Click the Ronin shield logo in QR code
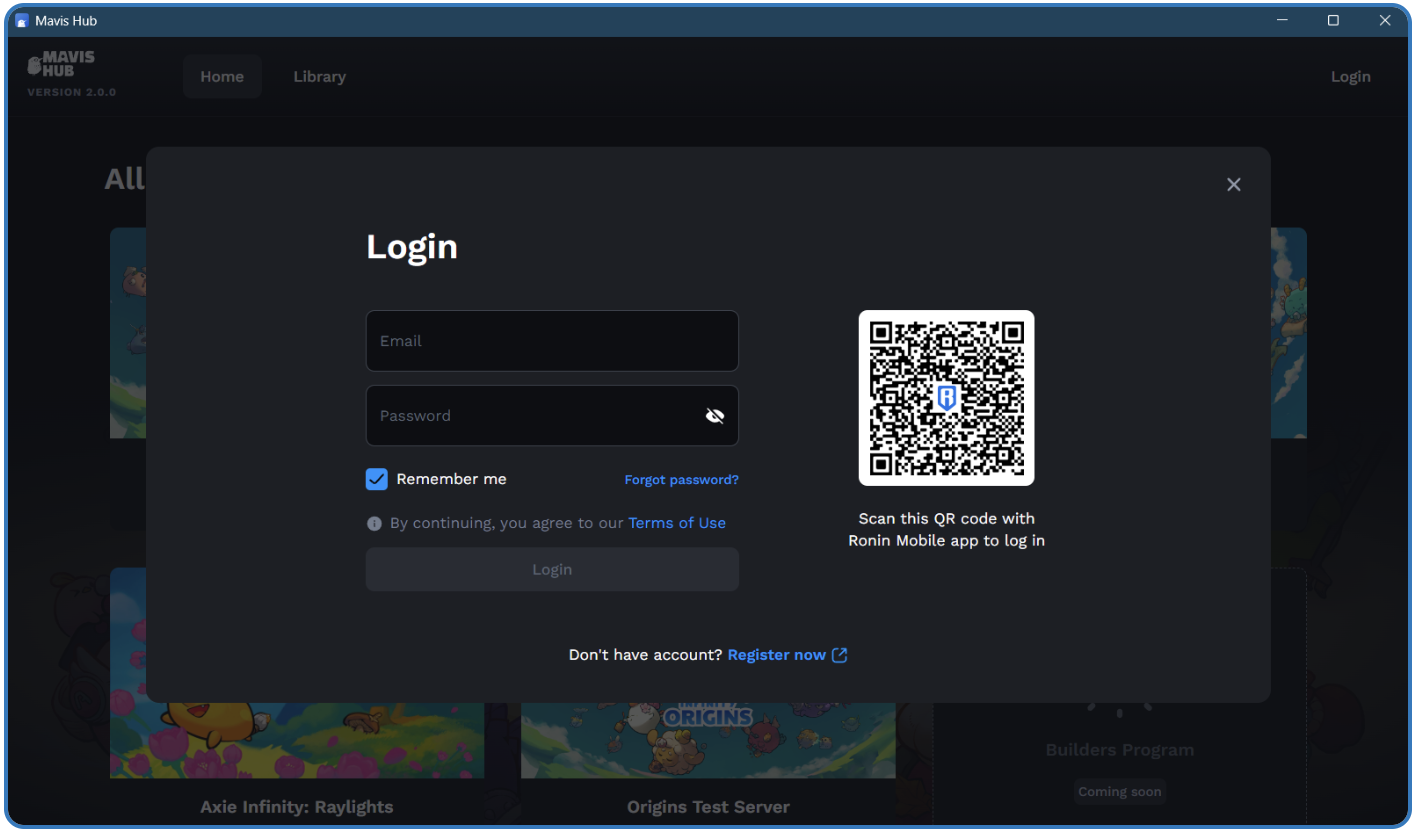Viewport: 1418px width, 836px height. [x=946, y=398]
